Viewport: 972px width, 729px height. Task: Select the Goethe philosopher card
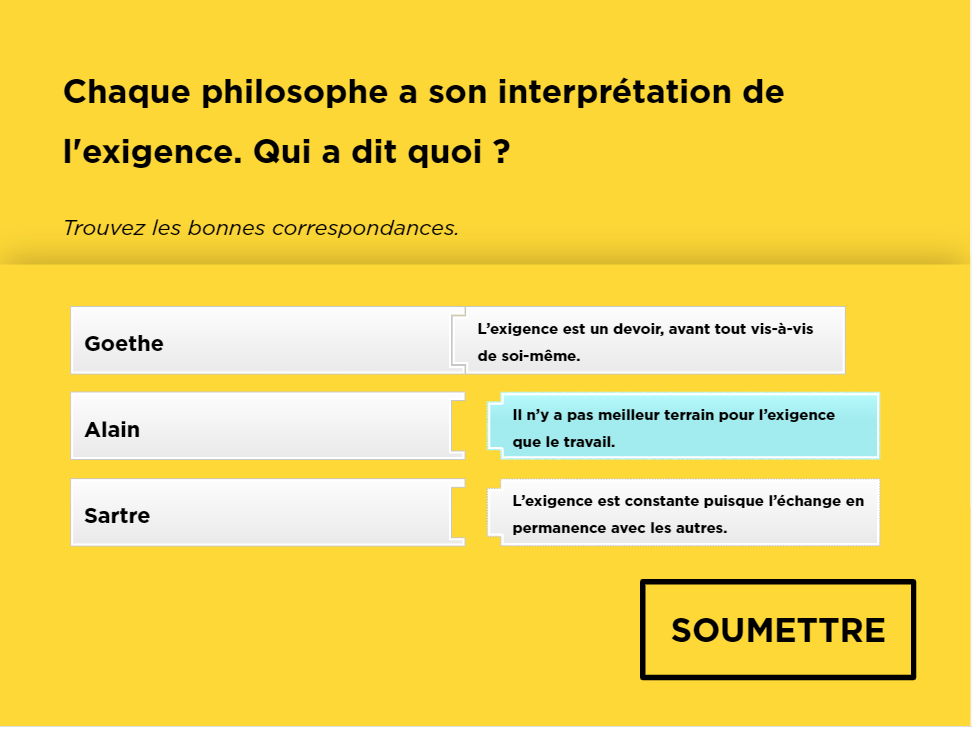point(260,341)
